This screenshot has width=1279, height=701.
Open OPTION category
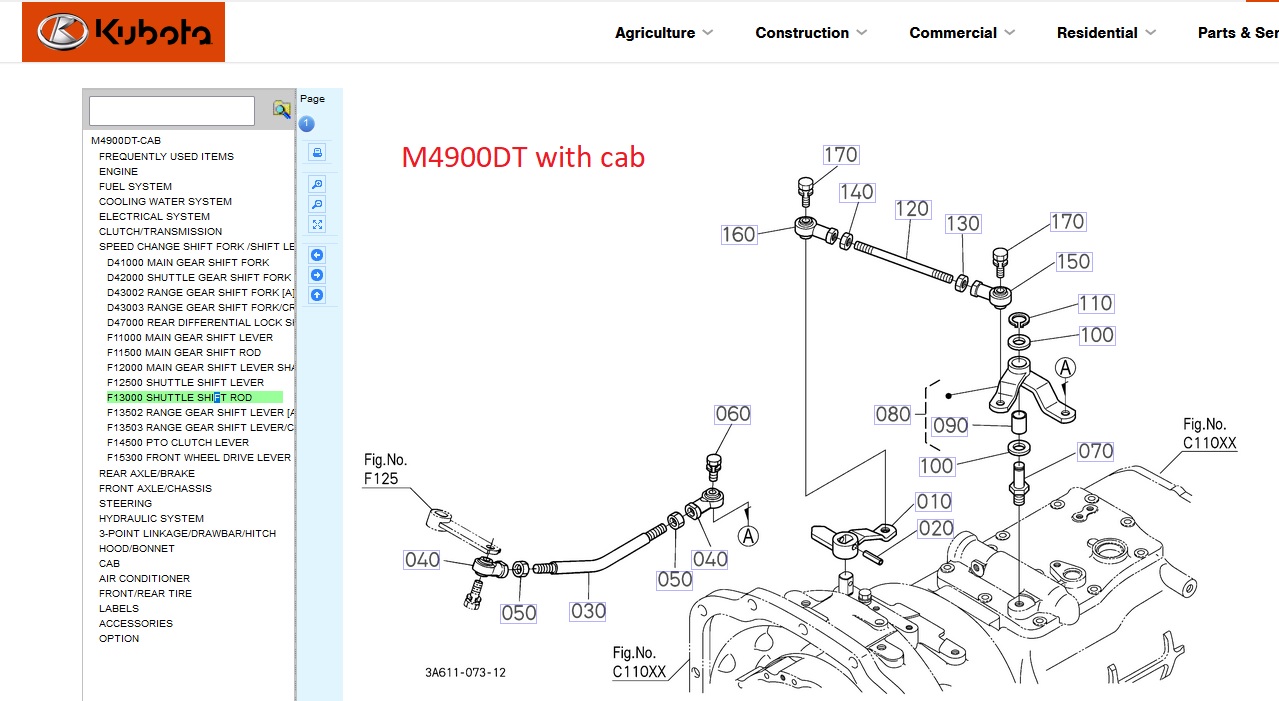coord(119,638)
